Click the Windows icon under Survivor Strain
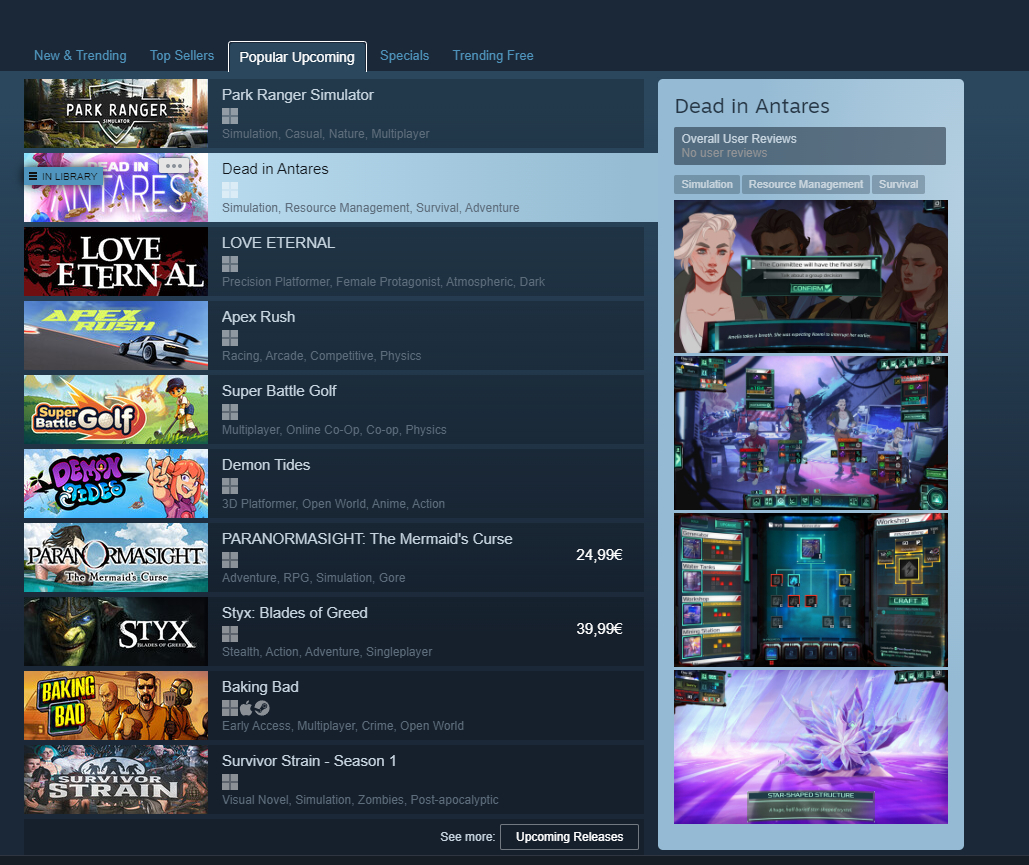Image resolution: width=1029 pixels, height=865 pixels. click(x=230, y=782)
